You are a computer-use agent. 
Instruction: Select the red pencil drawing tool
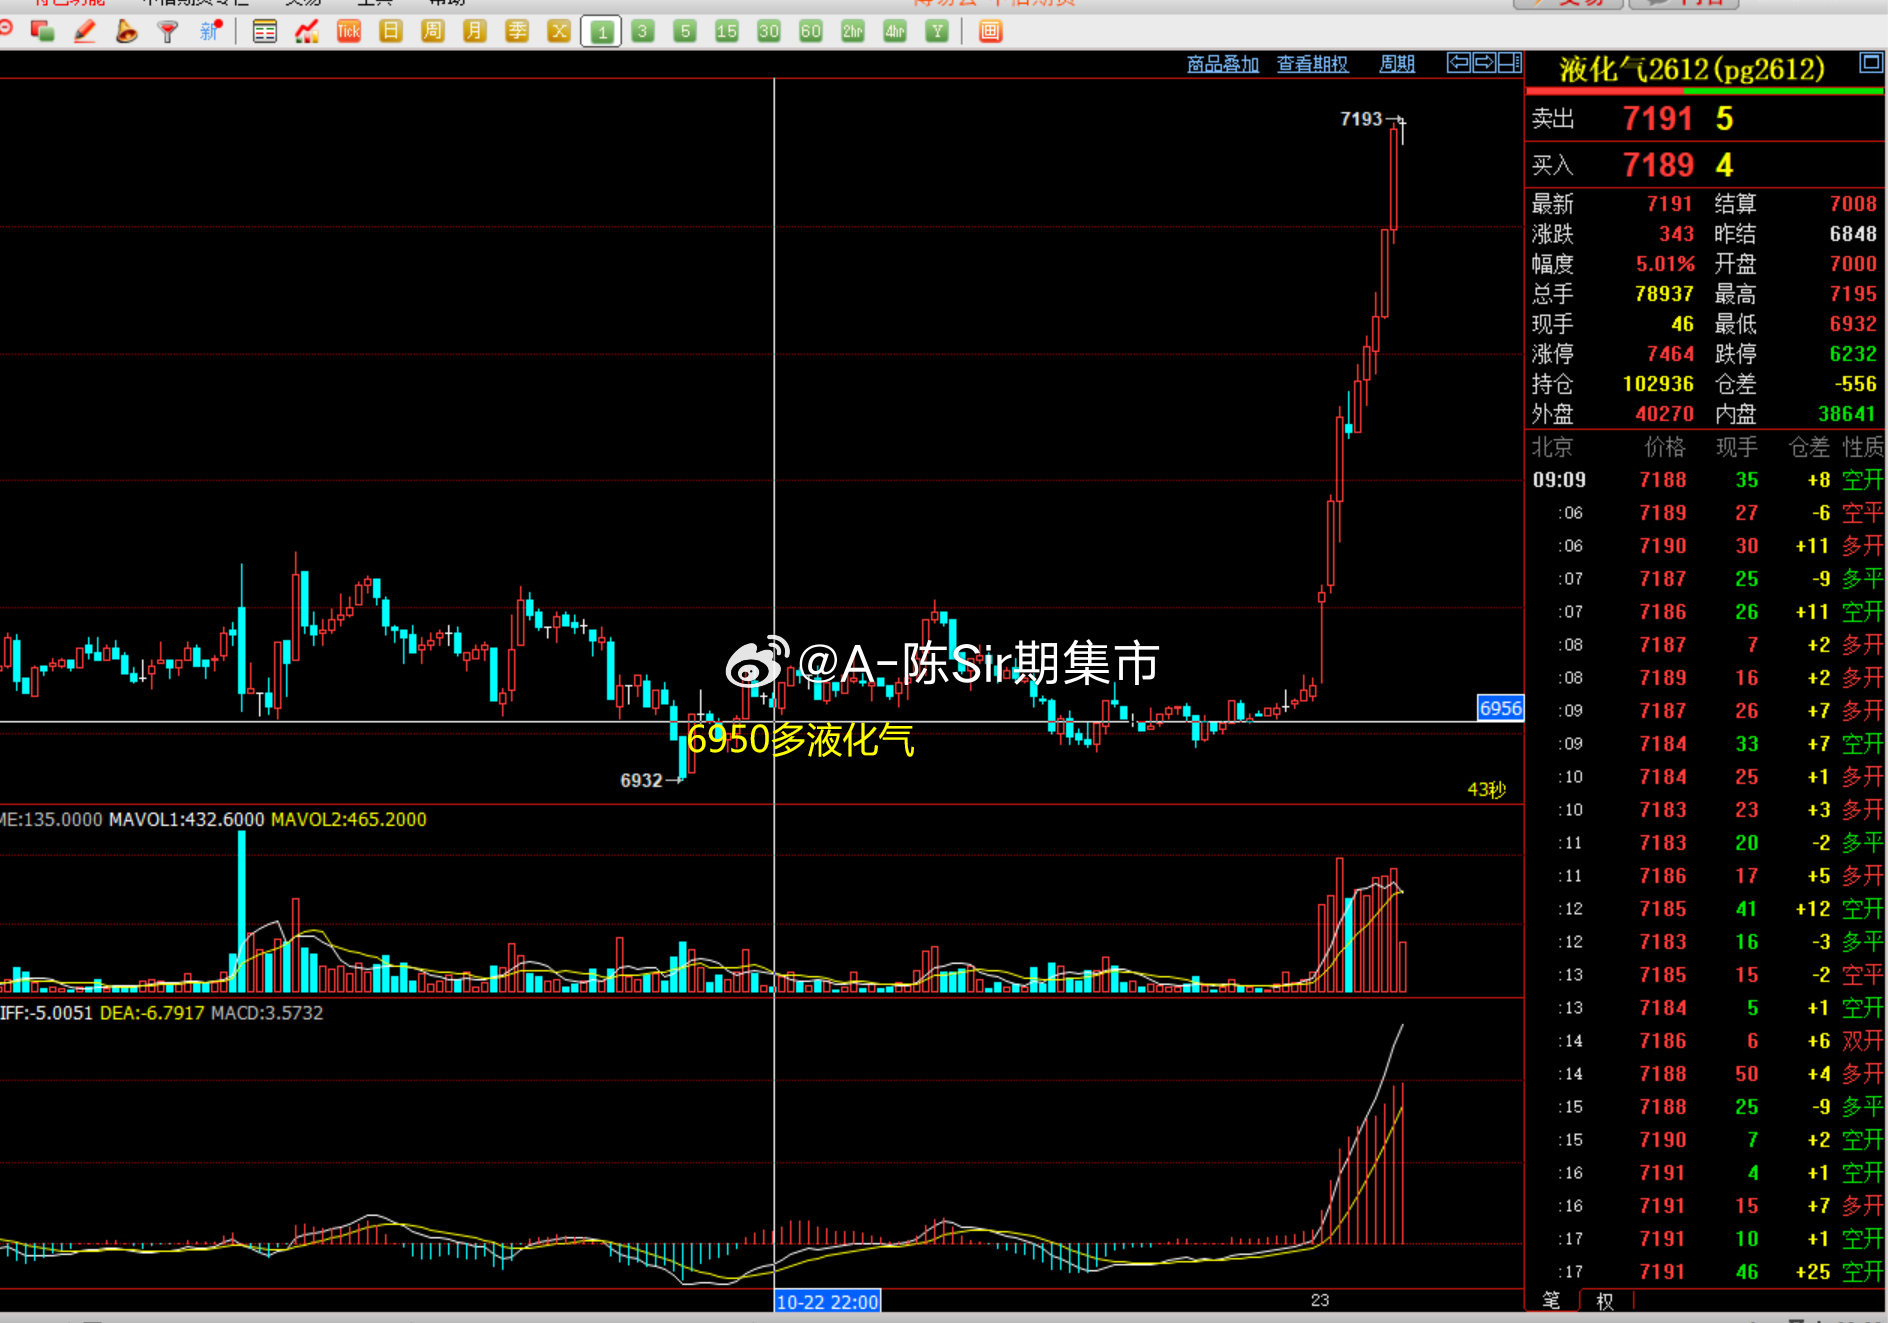[85, 32]
